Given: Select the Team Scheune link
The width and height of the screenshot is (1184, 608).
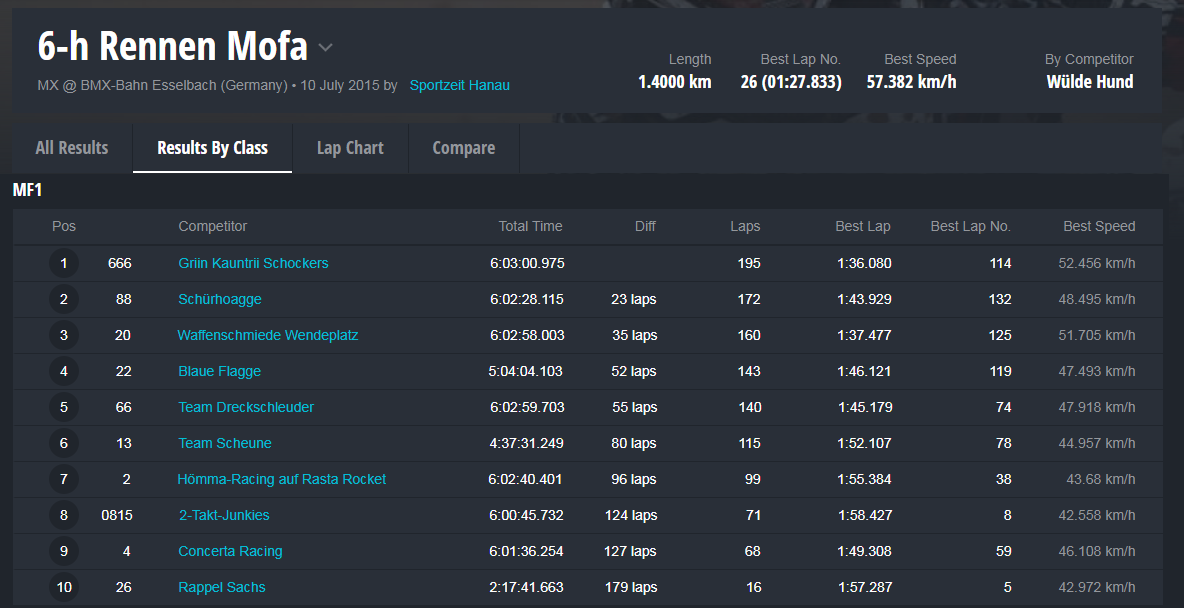Looking at the screenshot, I should 225,443.
